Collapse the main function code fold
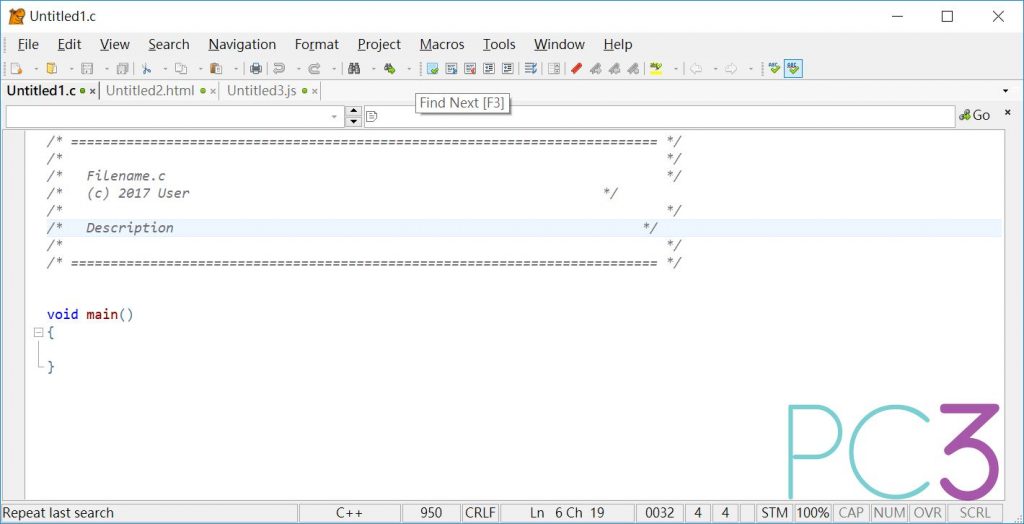Viewport: 1024px width, 524px height. pos(38,332)
